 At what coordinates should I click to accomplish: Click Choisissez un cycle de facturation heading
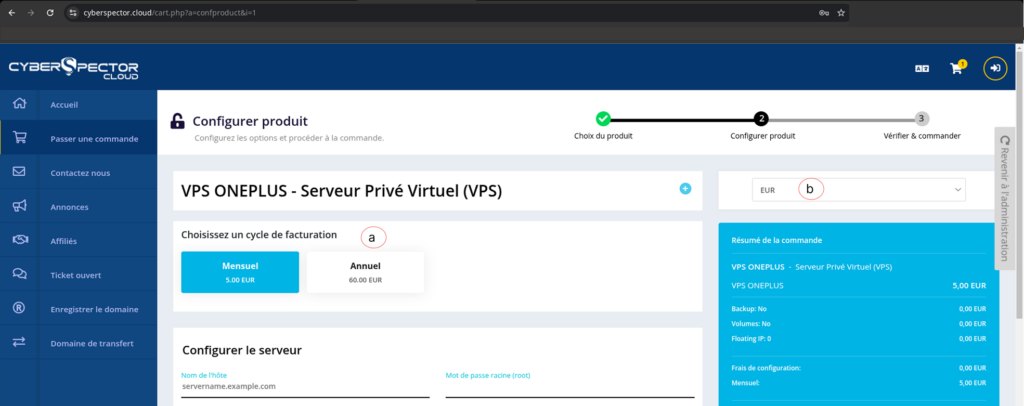(x=259, y=234)
